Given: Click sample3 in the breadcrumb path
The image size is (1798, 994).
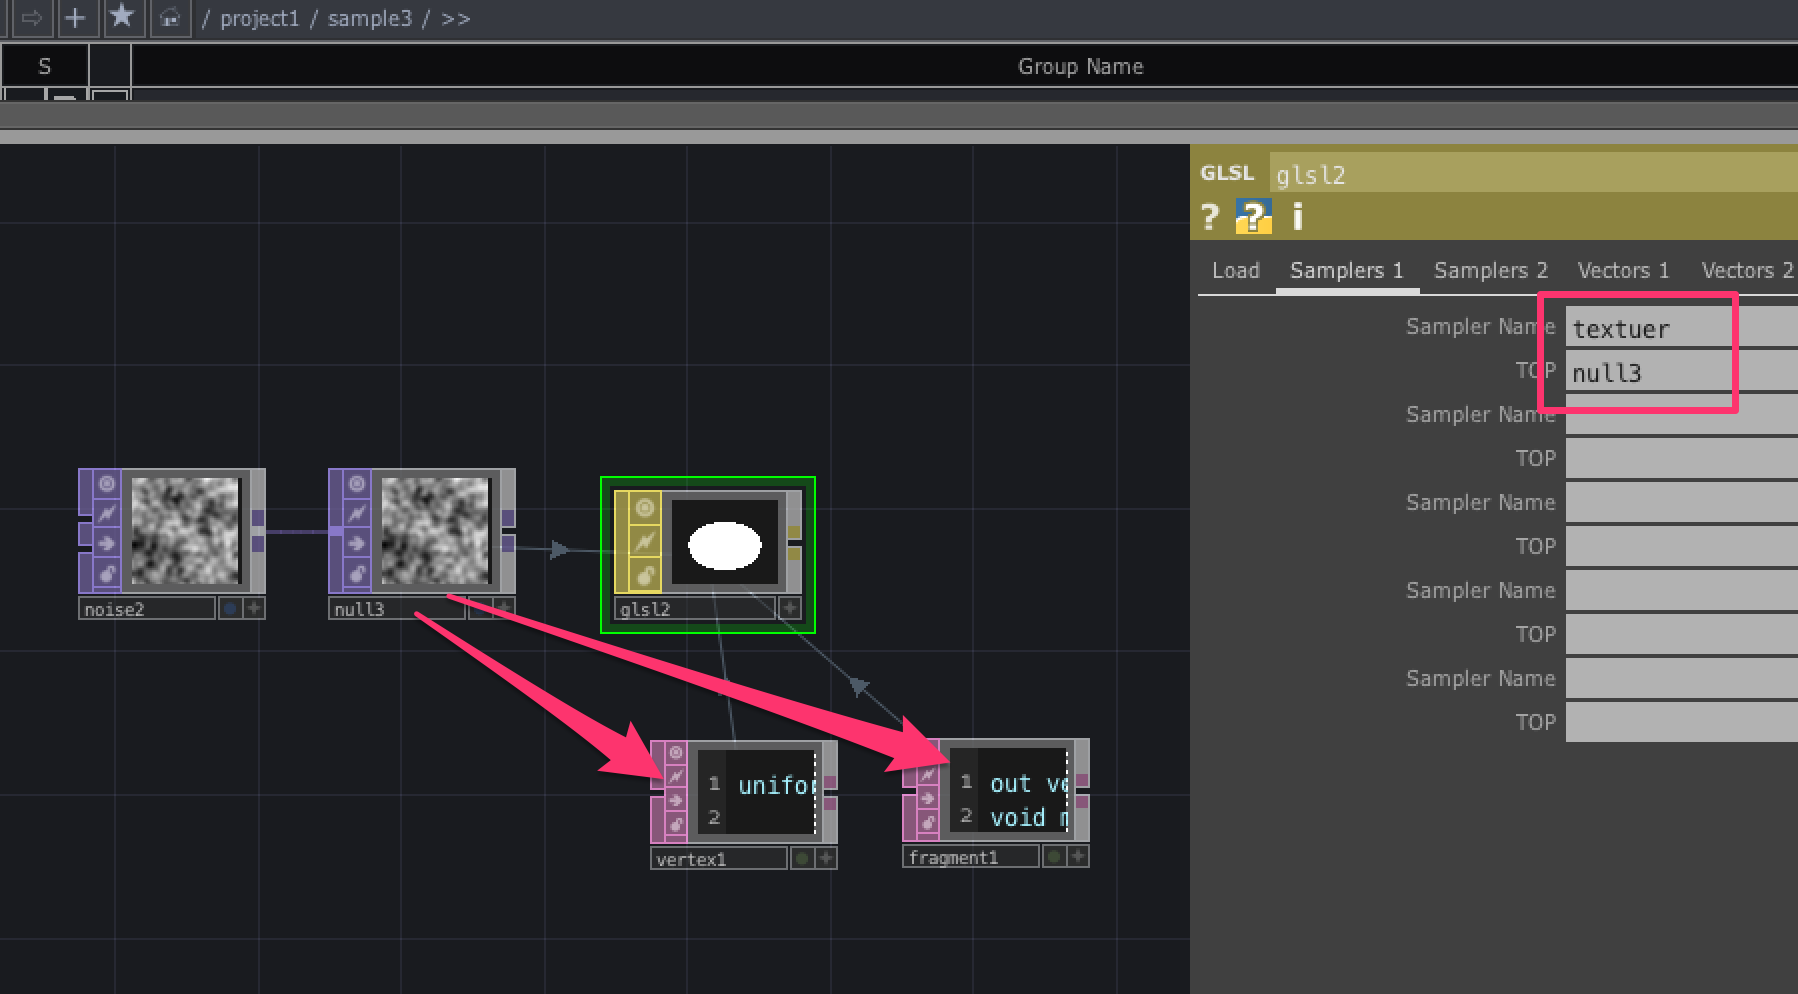Looking at the screenshot, I should coord(369,19).
